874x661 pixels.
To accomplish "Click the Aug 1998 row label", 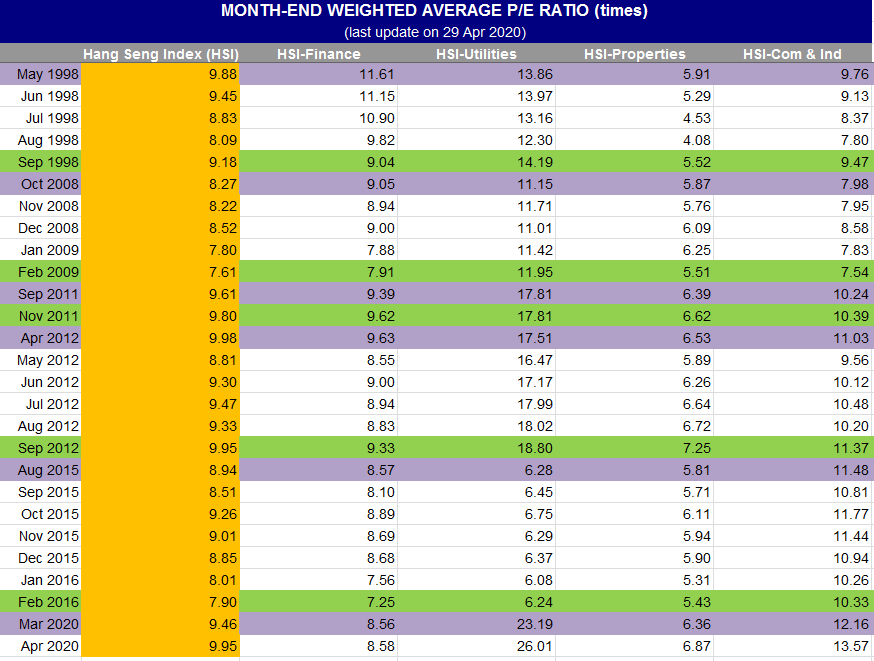I will pyautogui.click(x=48, y=140).
